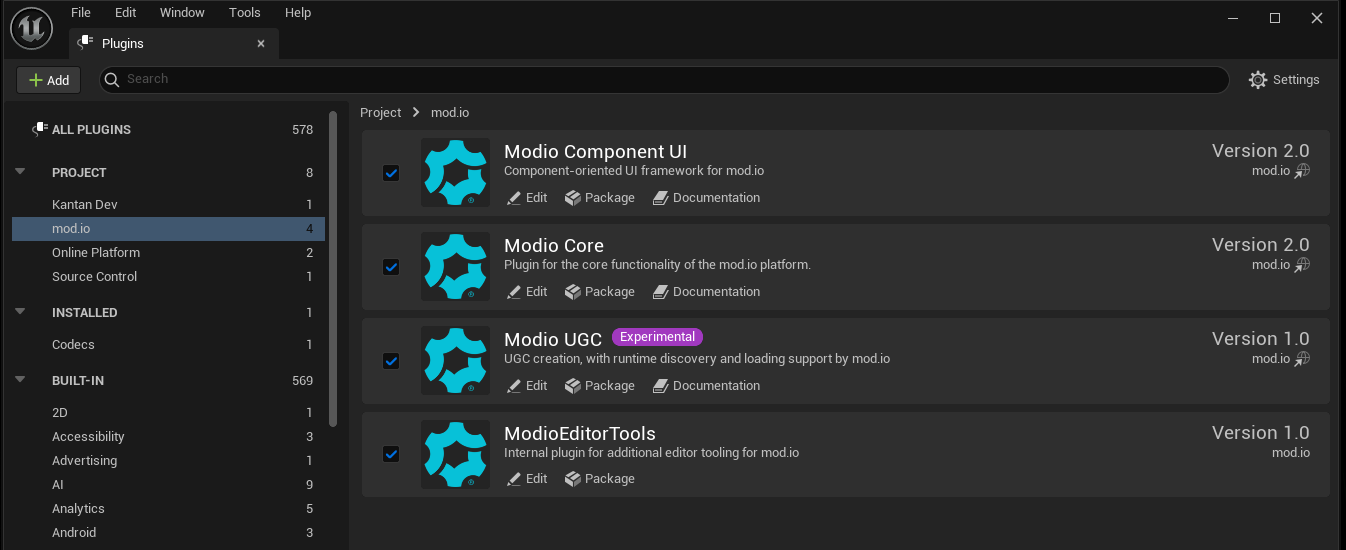Open mod.io link under Modio UGC version

1271,359
